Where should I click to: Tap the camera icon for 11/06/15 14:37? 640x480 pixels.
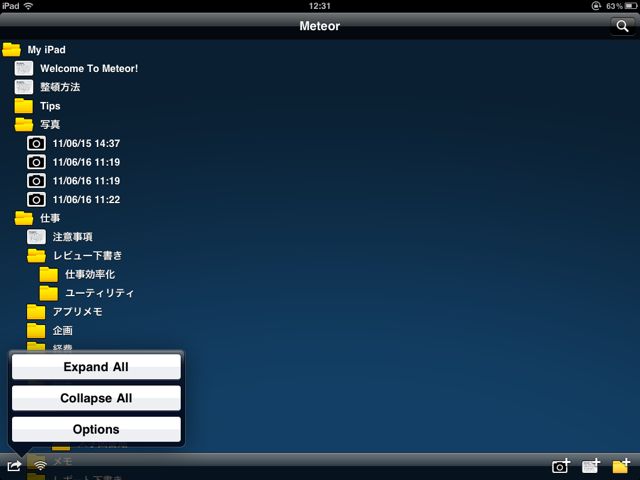36,143
